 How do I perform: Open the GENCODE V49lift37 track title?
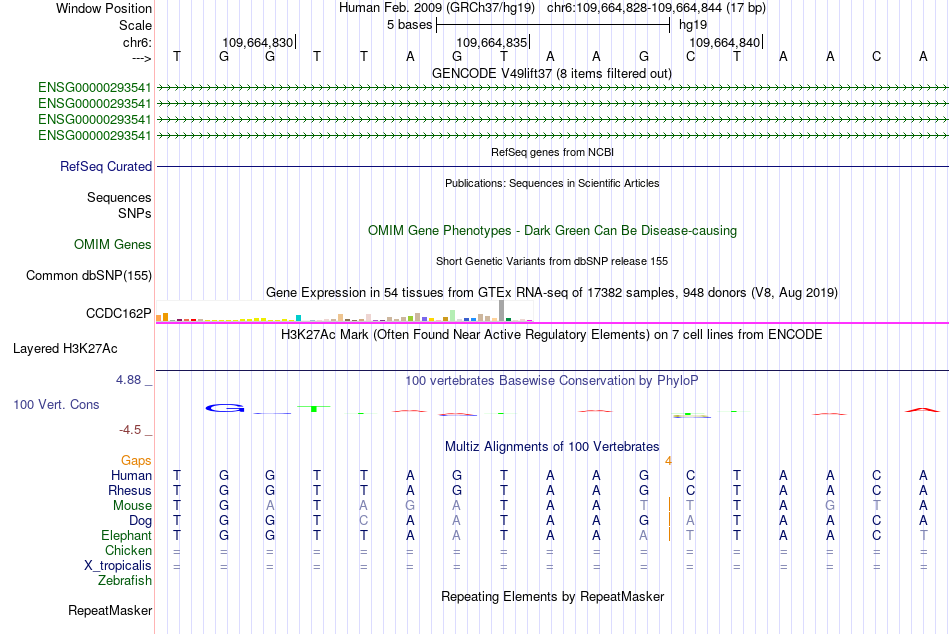point(551,73)
